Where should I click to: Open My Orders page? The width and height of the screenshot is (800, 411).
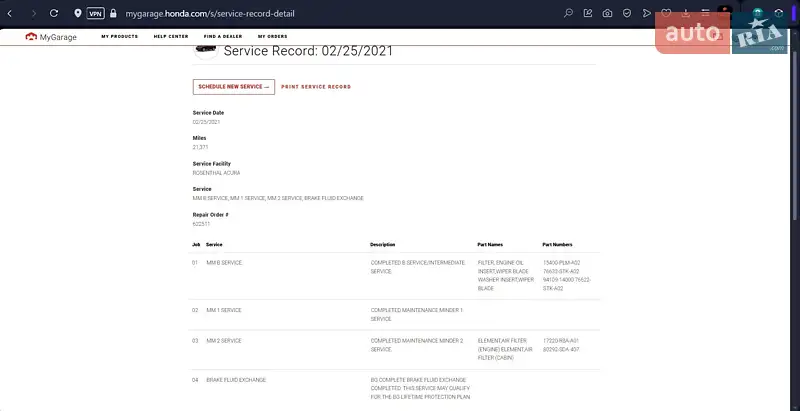pyautogui.click(x=273, y=36)
